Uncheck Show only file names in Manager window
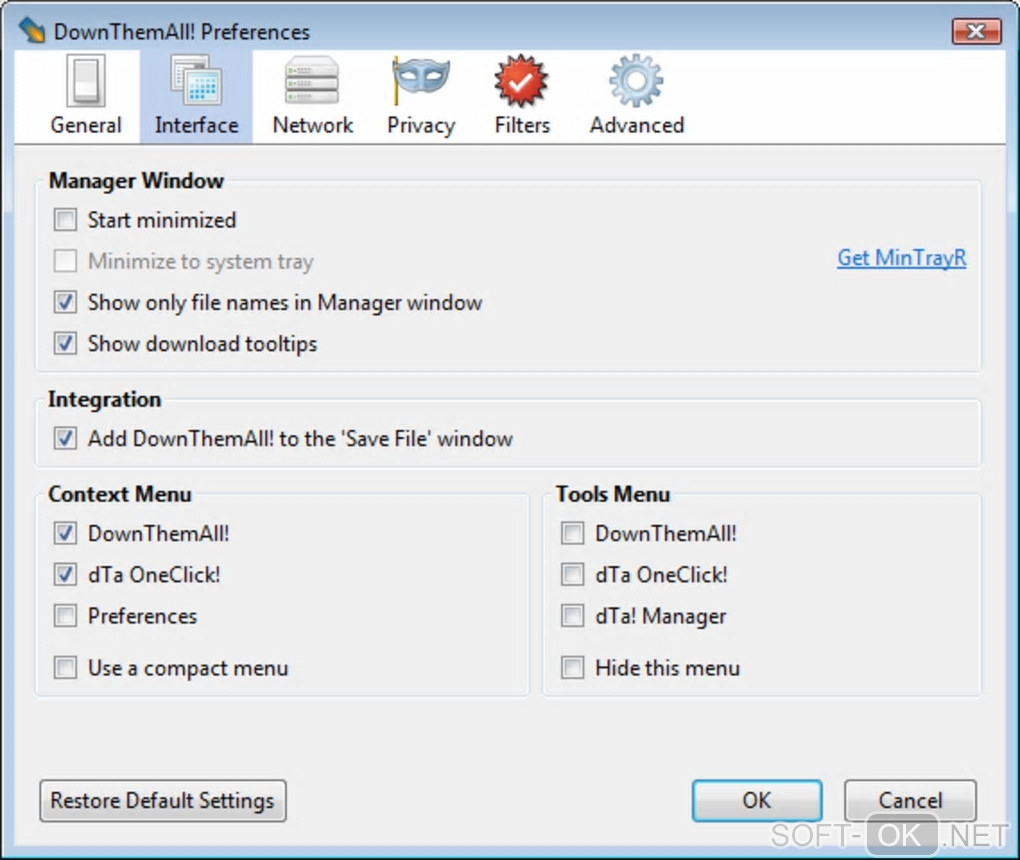Image resolution: width=1020 pixels, height=860 pixels. (x=65, y=302)
